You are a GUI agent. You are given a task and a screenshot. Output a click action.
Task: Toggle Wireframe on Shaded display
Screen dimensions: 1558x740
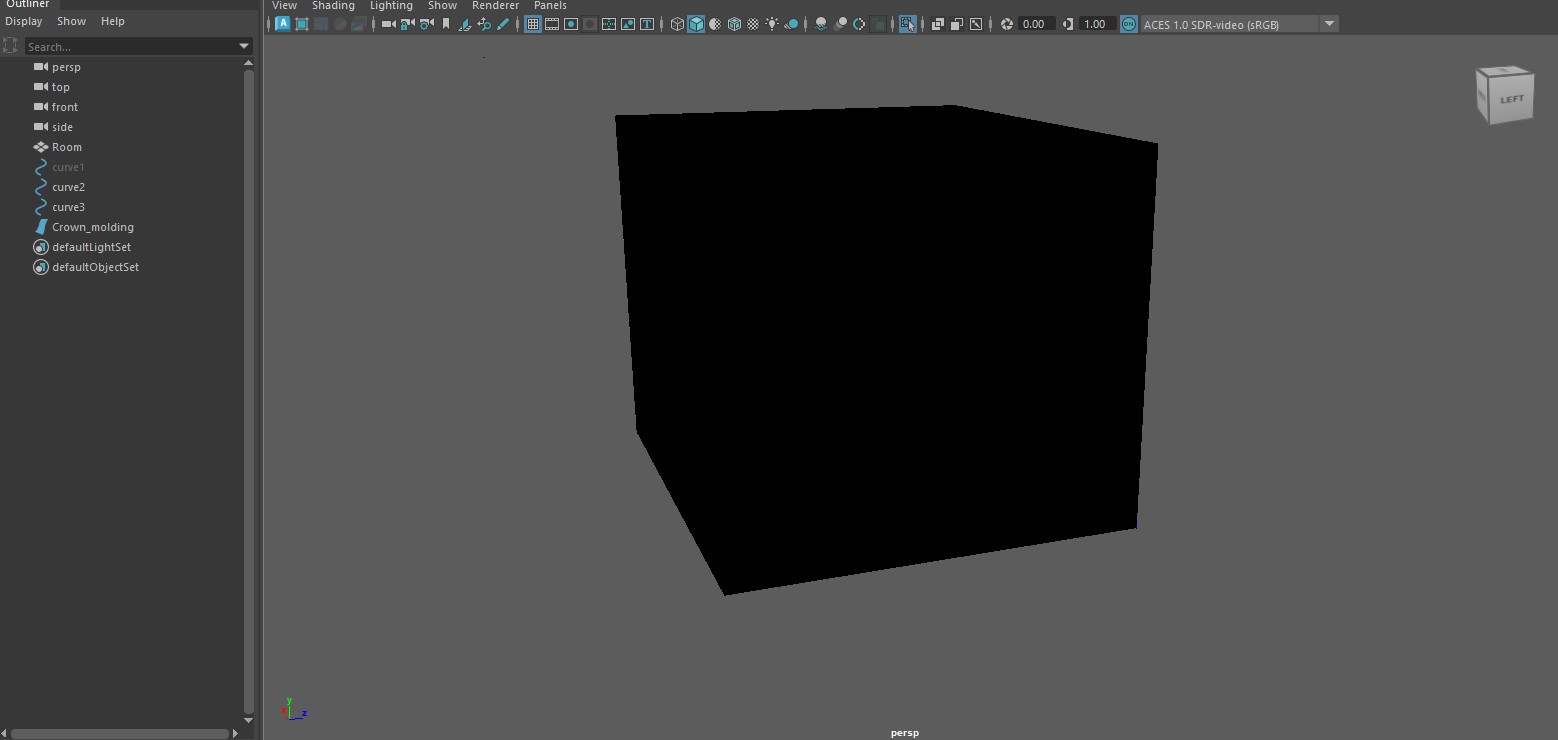[734, 24]
